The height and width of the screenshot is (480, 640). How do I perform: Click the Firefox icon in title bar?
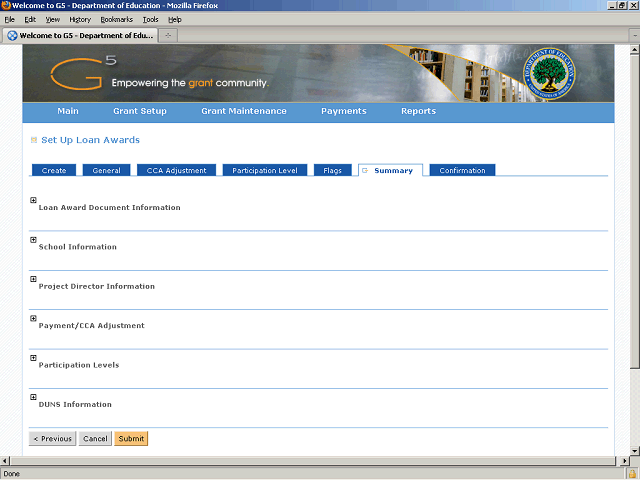pos(6,5)
